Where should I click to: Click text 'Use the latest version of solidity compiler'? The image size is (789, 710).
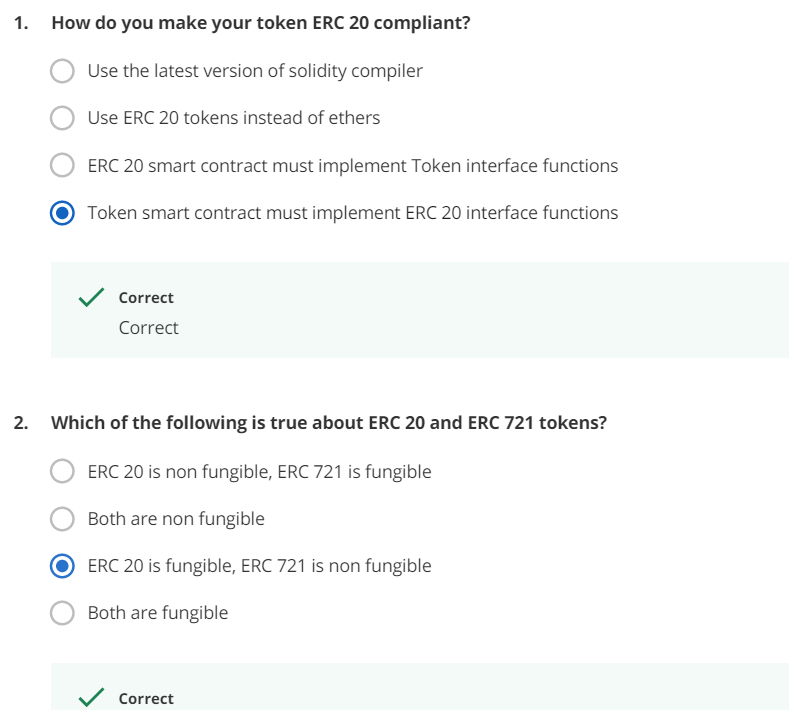pyautogui.click(x=255, y=71)
